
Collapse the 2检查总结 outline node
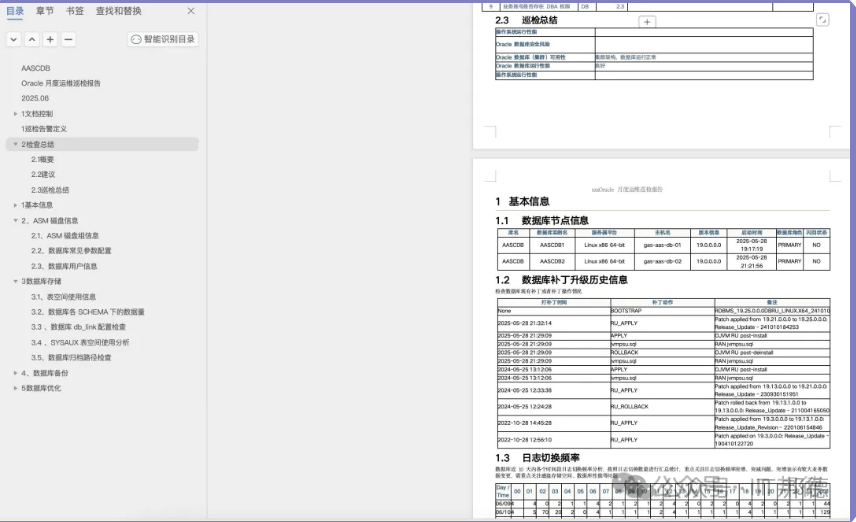(15, 144)
